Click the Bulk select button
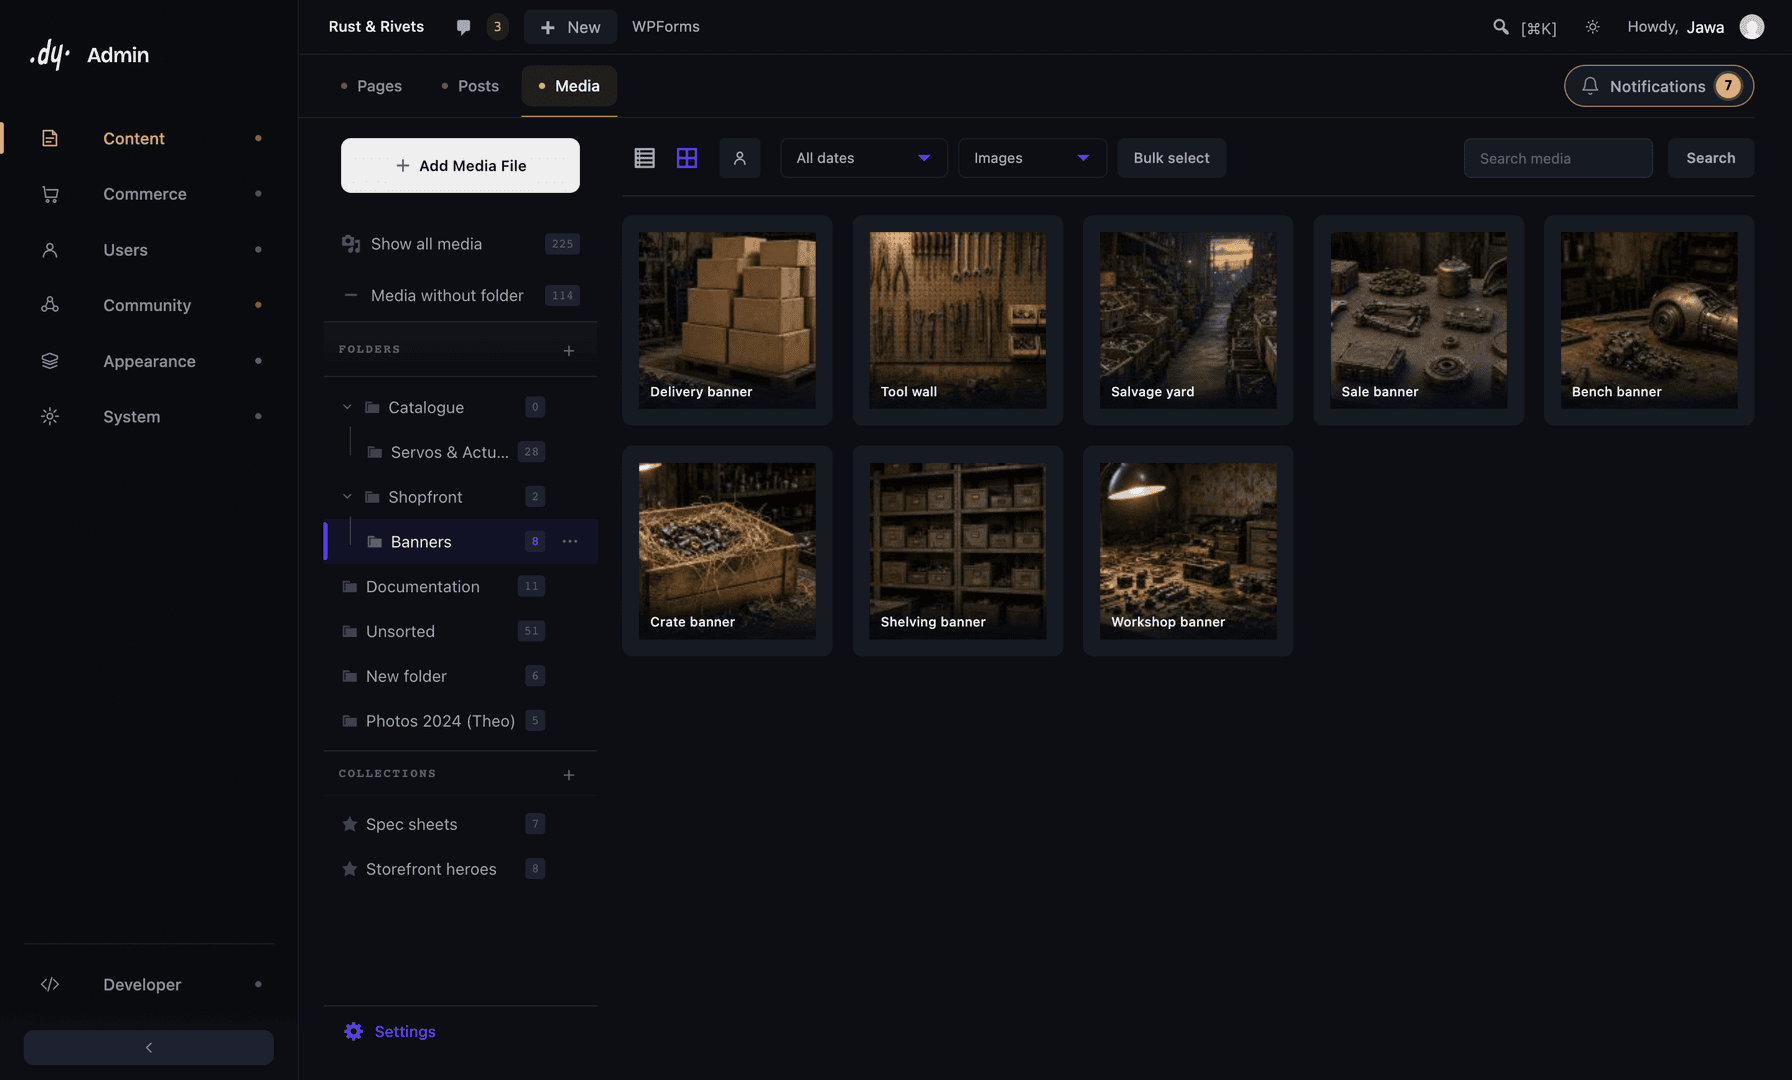 (x=1171, y=158)
